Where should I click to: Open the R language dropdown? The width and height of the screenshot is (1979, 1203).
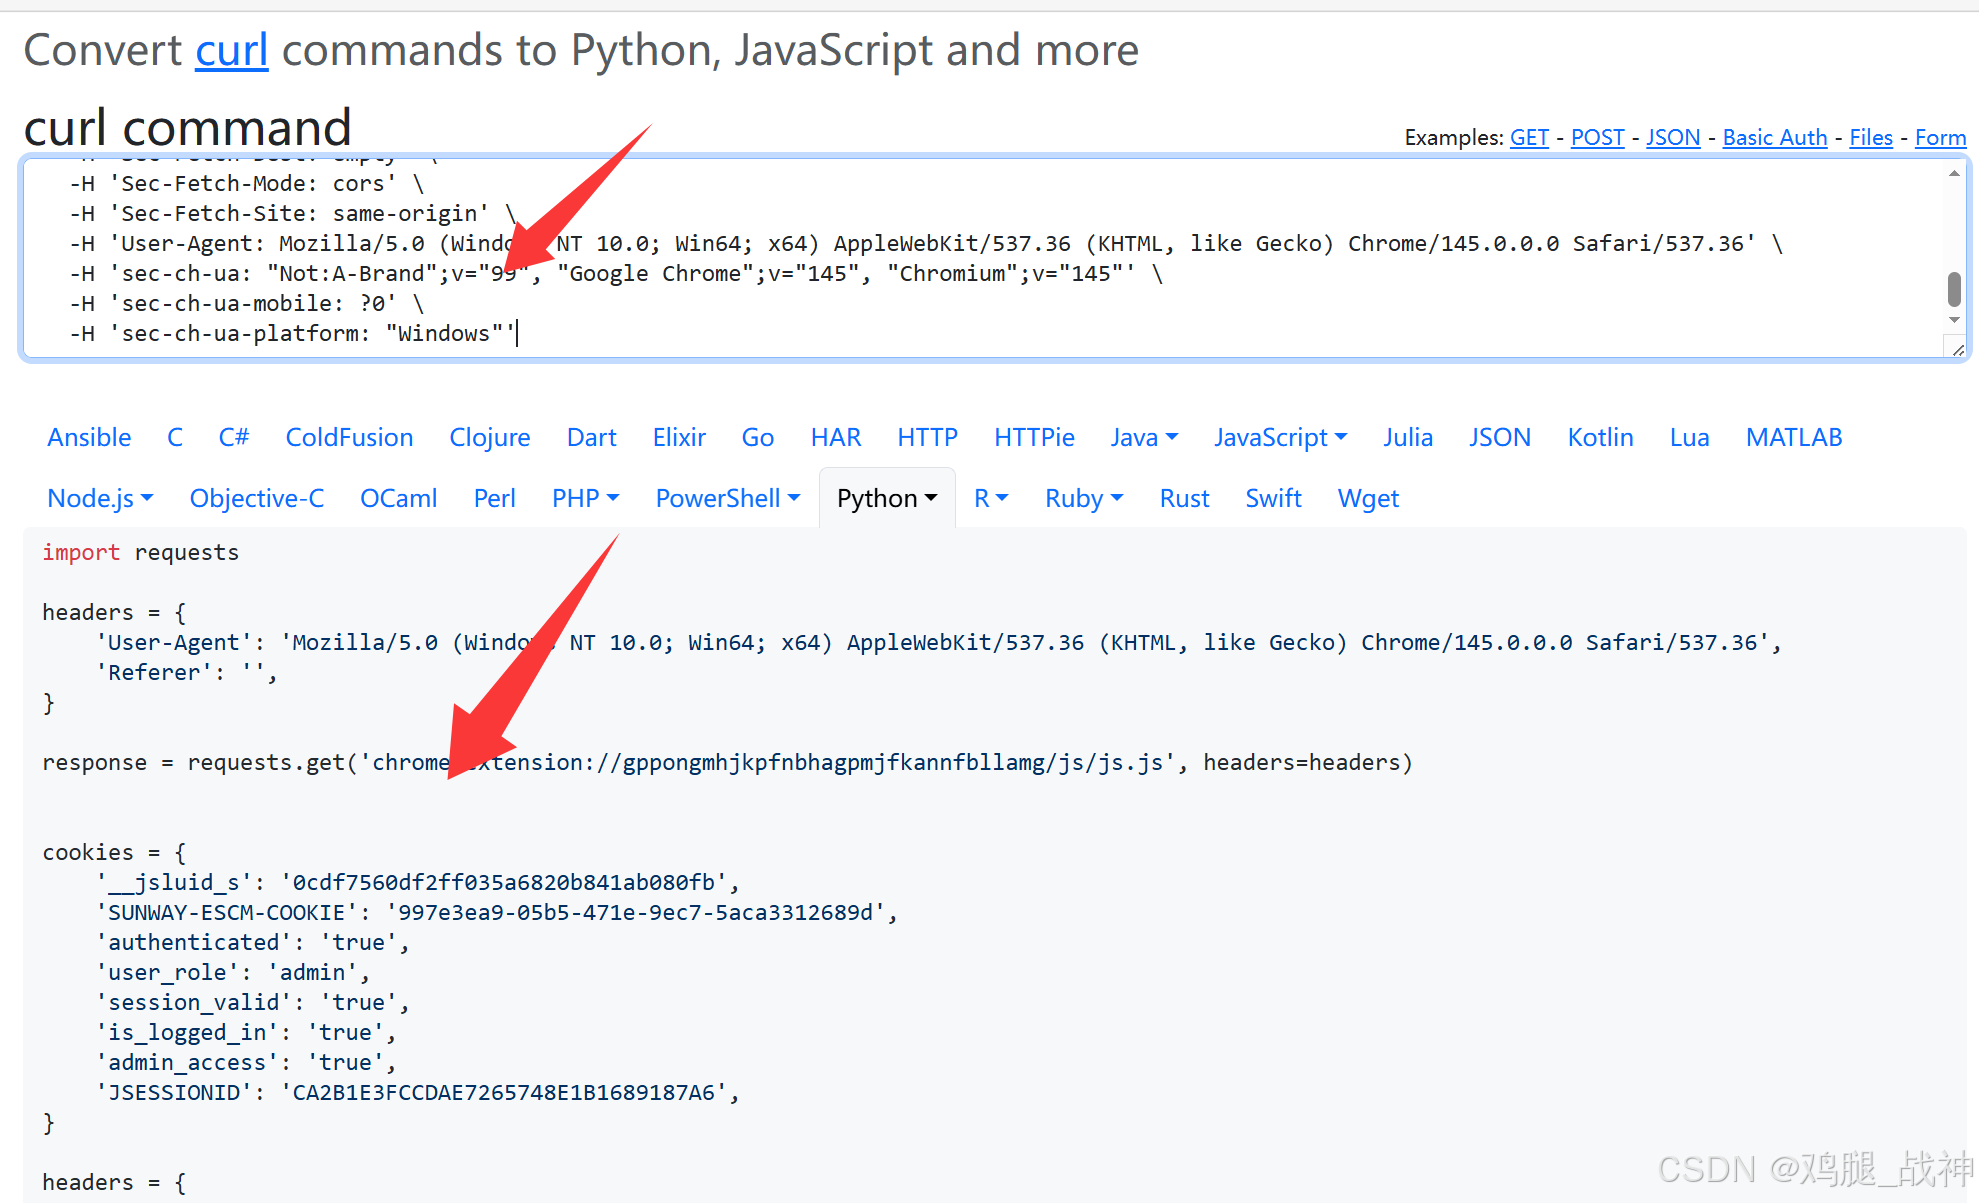pos(990,498)
